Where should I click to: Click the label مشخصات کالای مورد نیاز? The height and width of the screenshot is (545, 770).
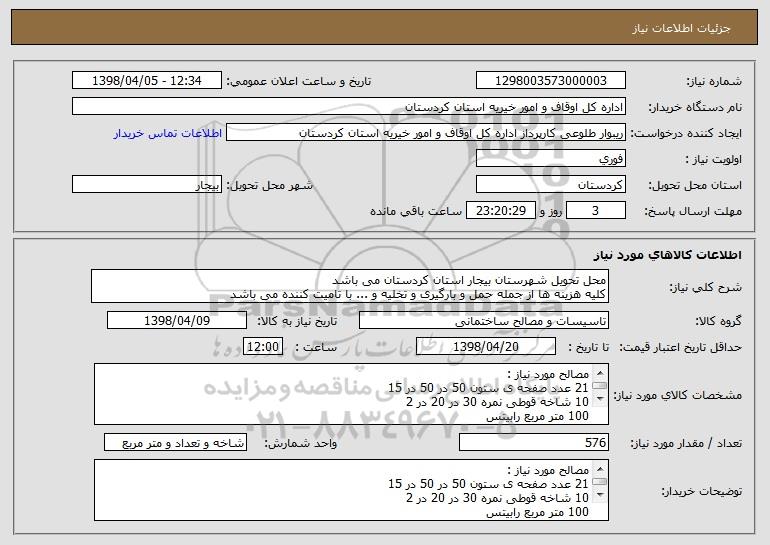click(x=678, y=395)
